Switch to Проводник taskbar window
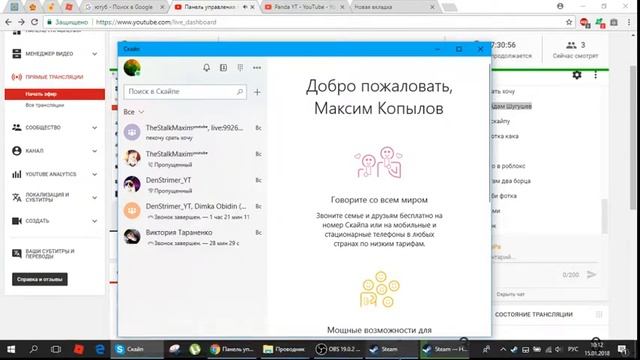 (x=284, y=349)
